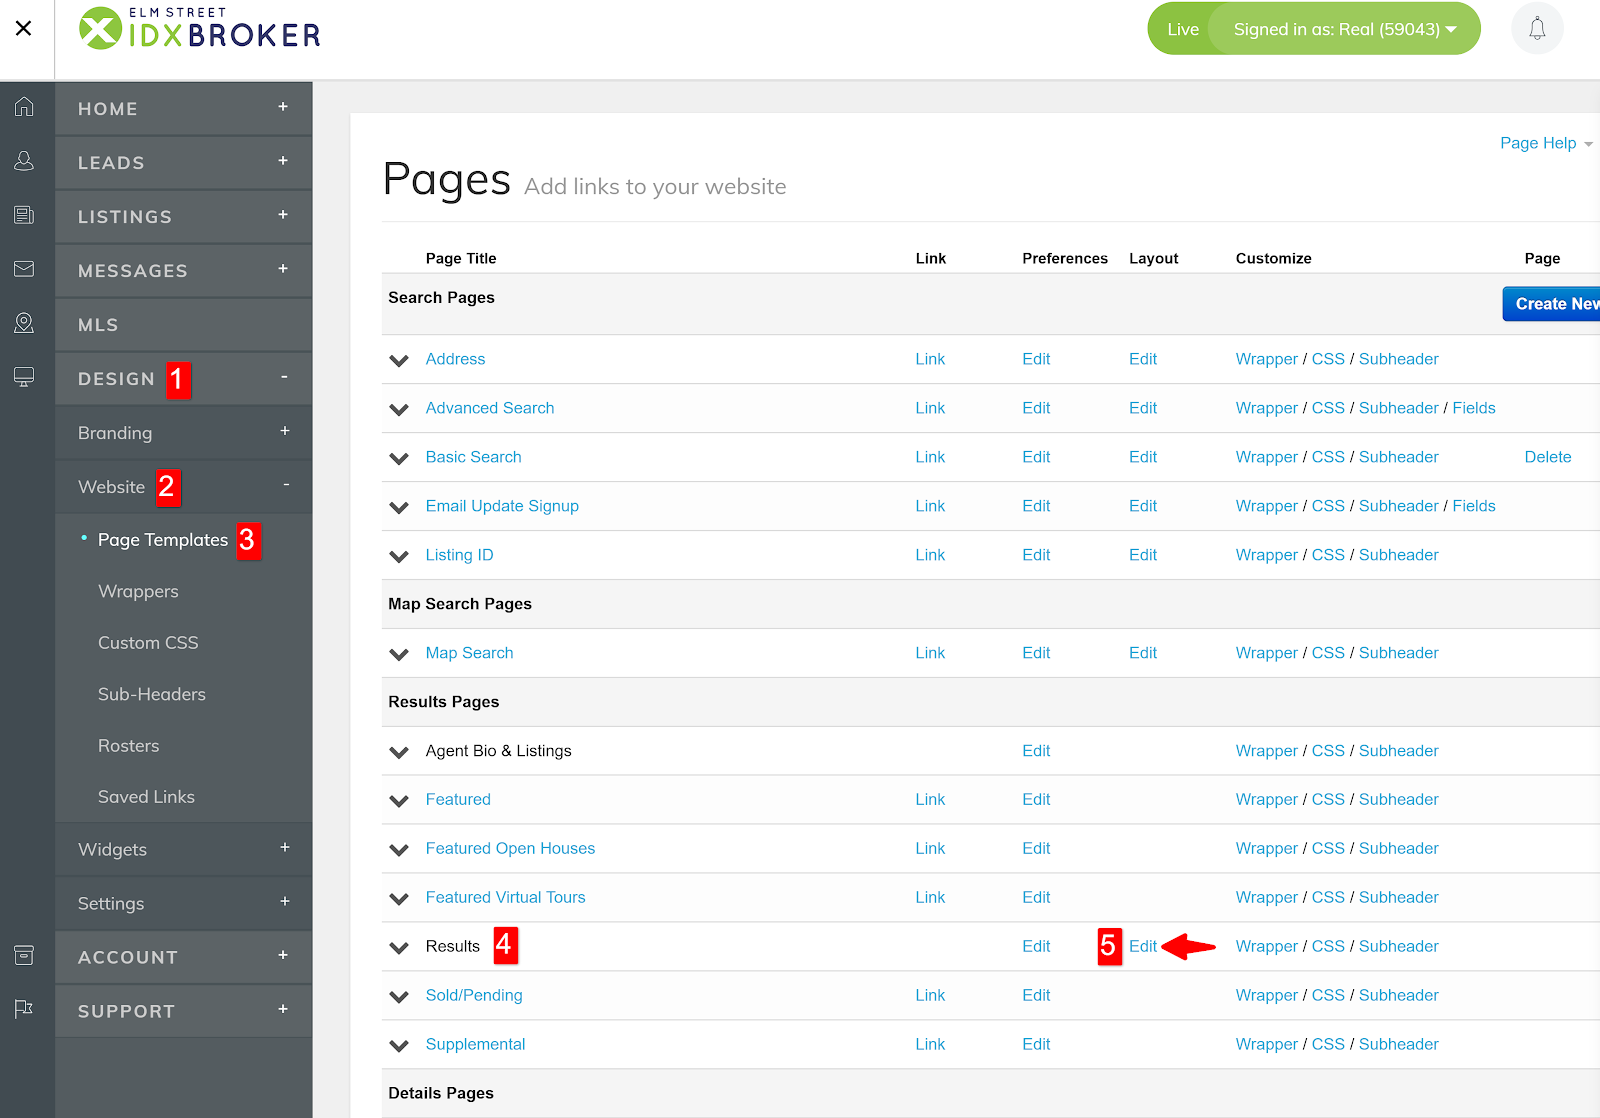1600x1118 pixels.
Task: Expand the Settings submenu plus icon
Action: (285, 902)
